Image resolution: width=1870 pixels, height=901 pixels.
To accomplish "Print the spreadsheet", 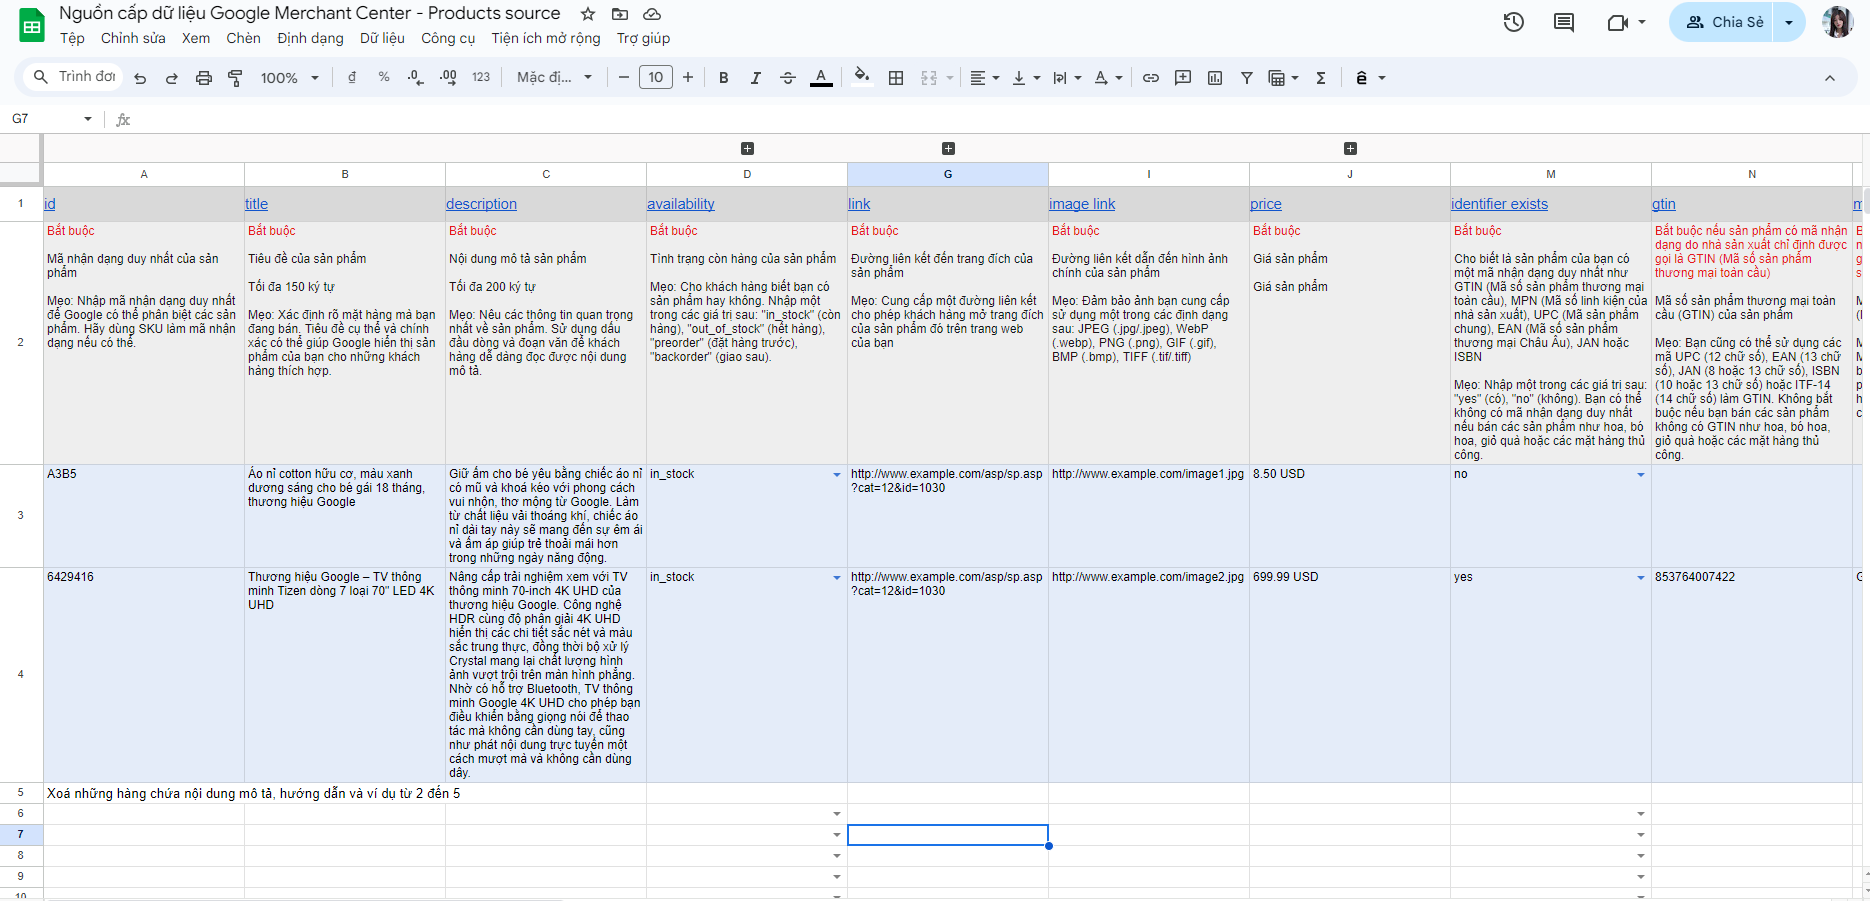I will pyautogui.click(x=204, y=78).
